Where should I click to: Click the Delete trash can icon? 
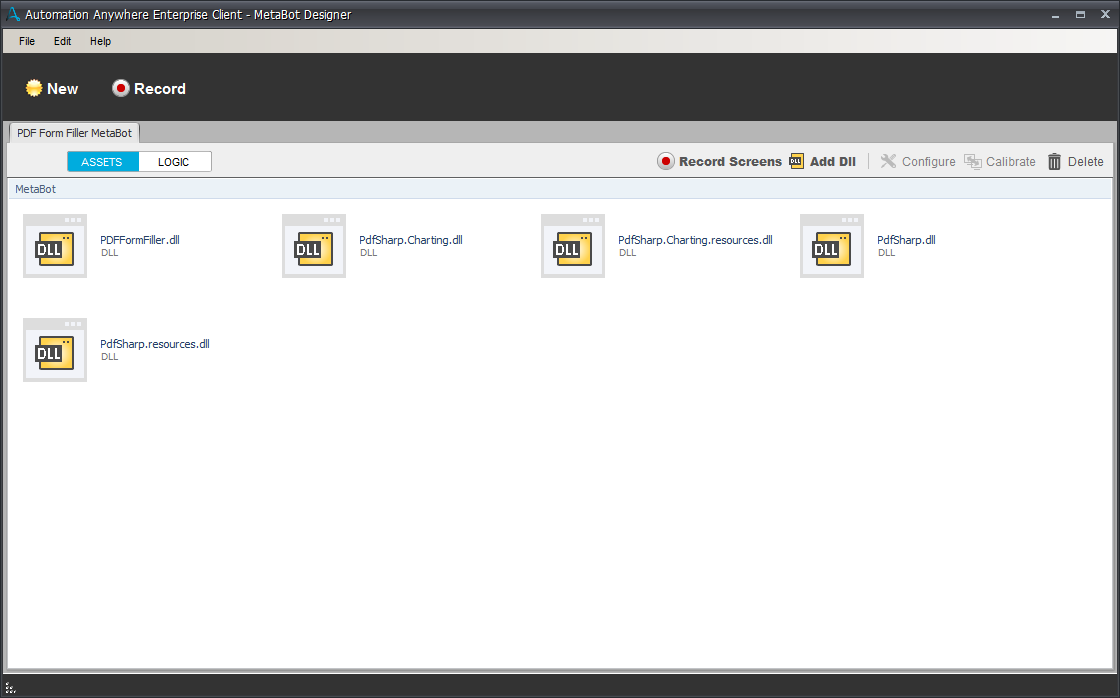pos(1054,161)
